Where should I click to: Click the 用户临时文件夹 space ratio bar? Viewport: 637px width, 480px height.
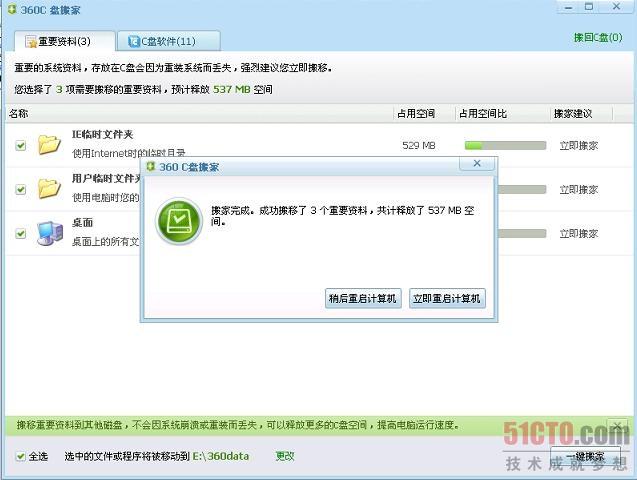[522, 189]
